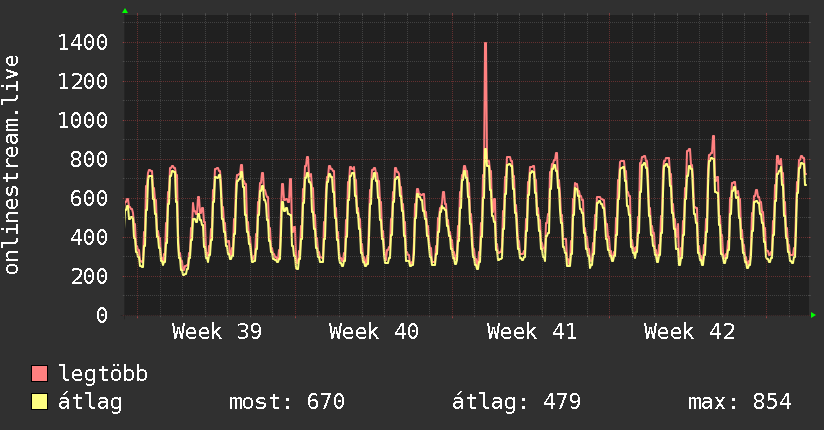Click the 1000 y-axis label
Screen dimensions: 824x430
(83, 120)
